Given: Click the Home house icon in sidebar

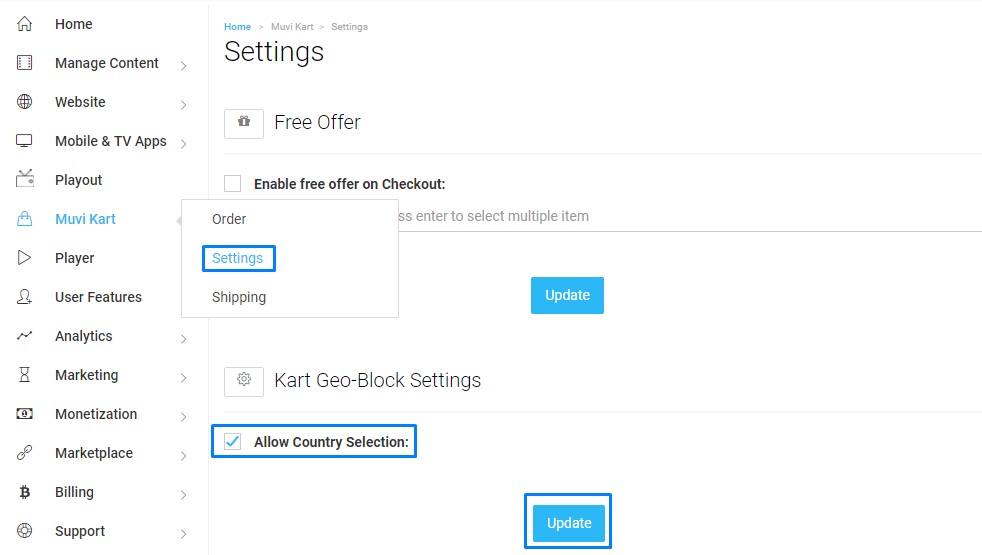Looking at the screenshot, I should (24, 24).
